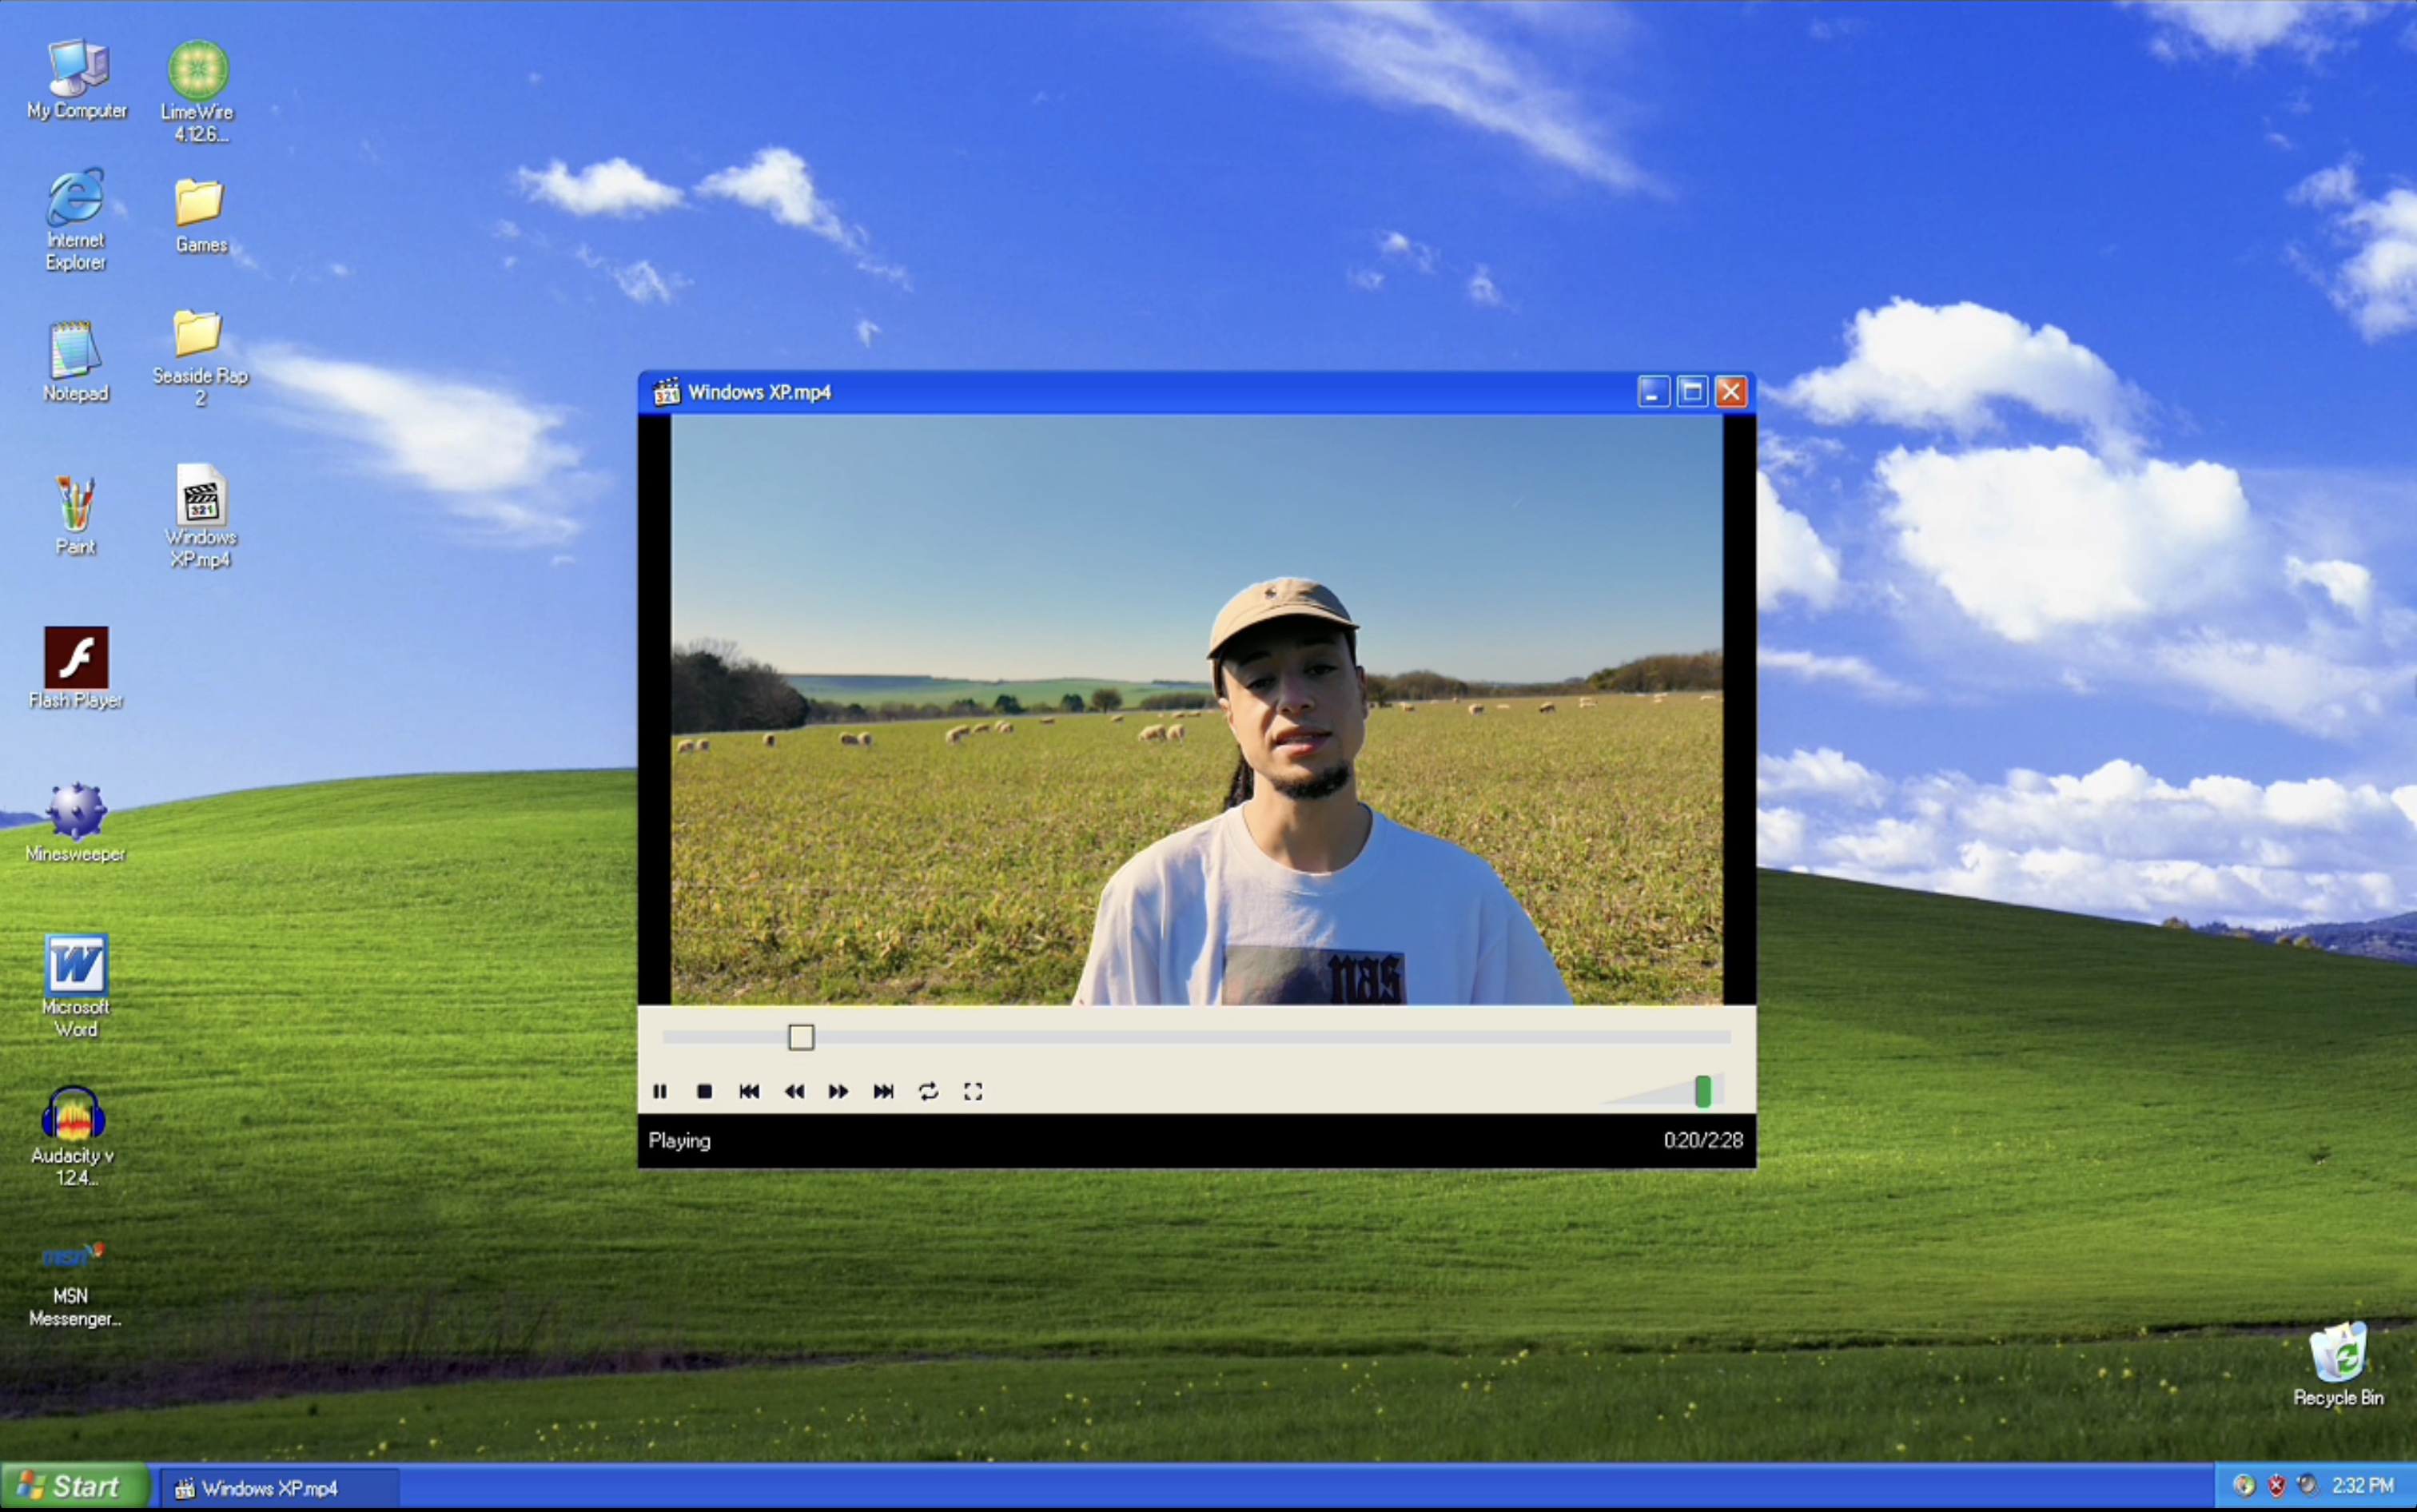
Task: Pause the playing video
Action: click(x=660, y=1091)
